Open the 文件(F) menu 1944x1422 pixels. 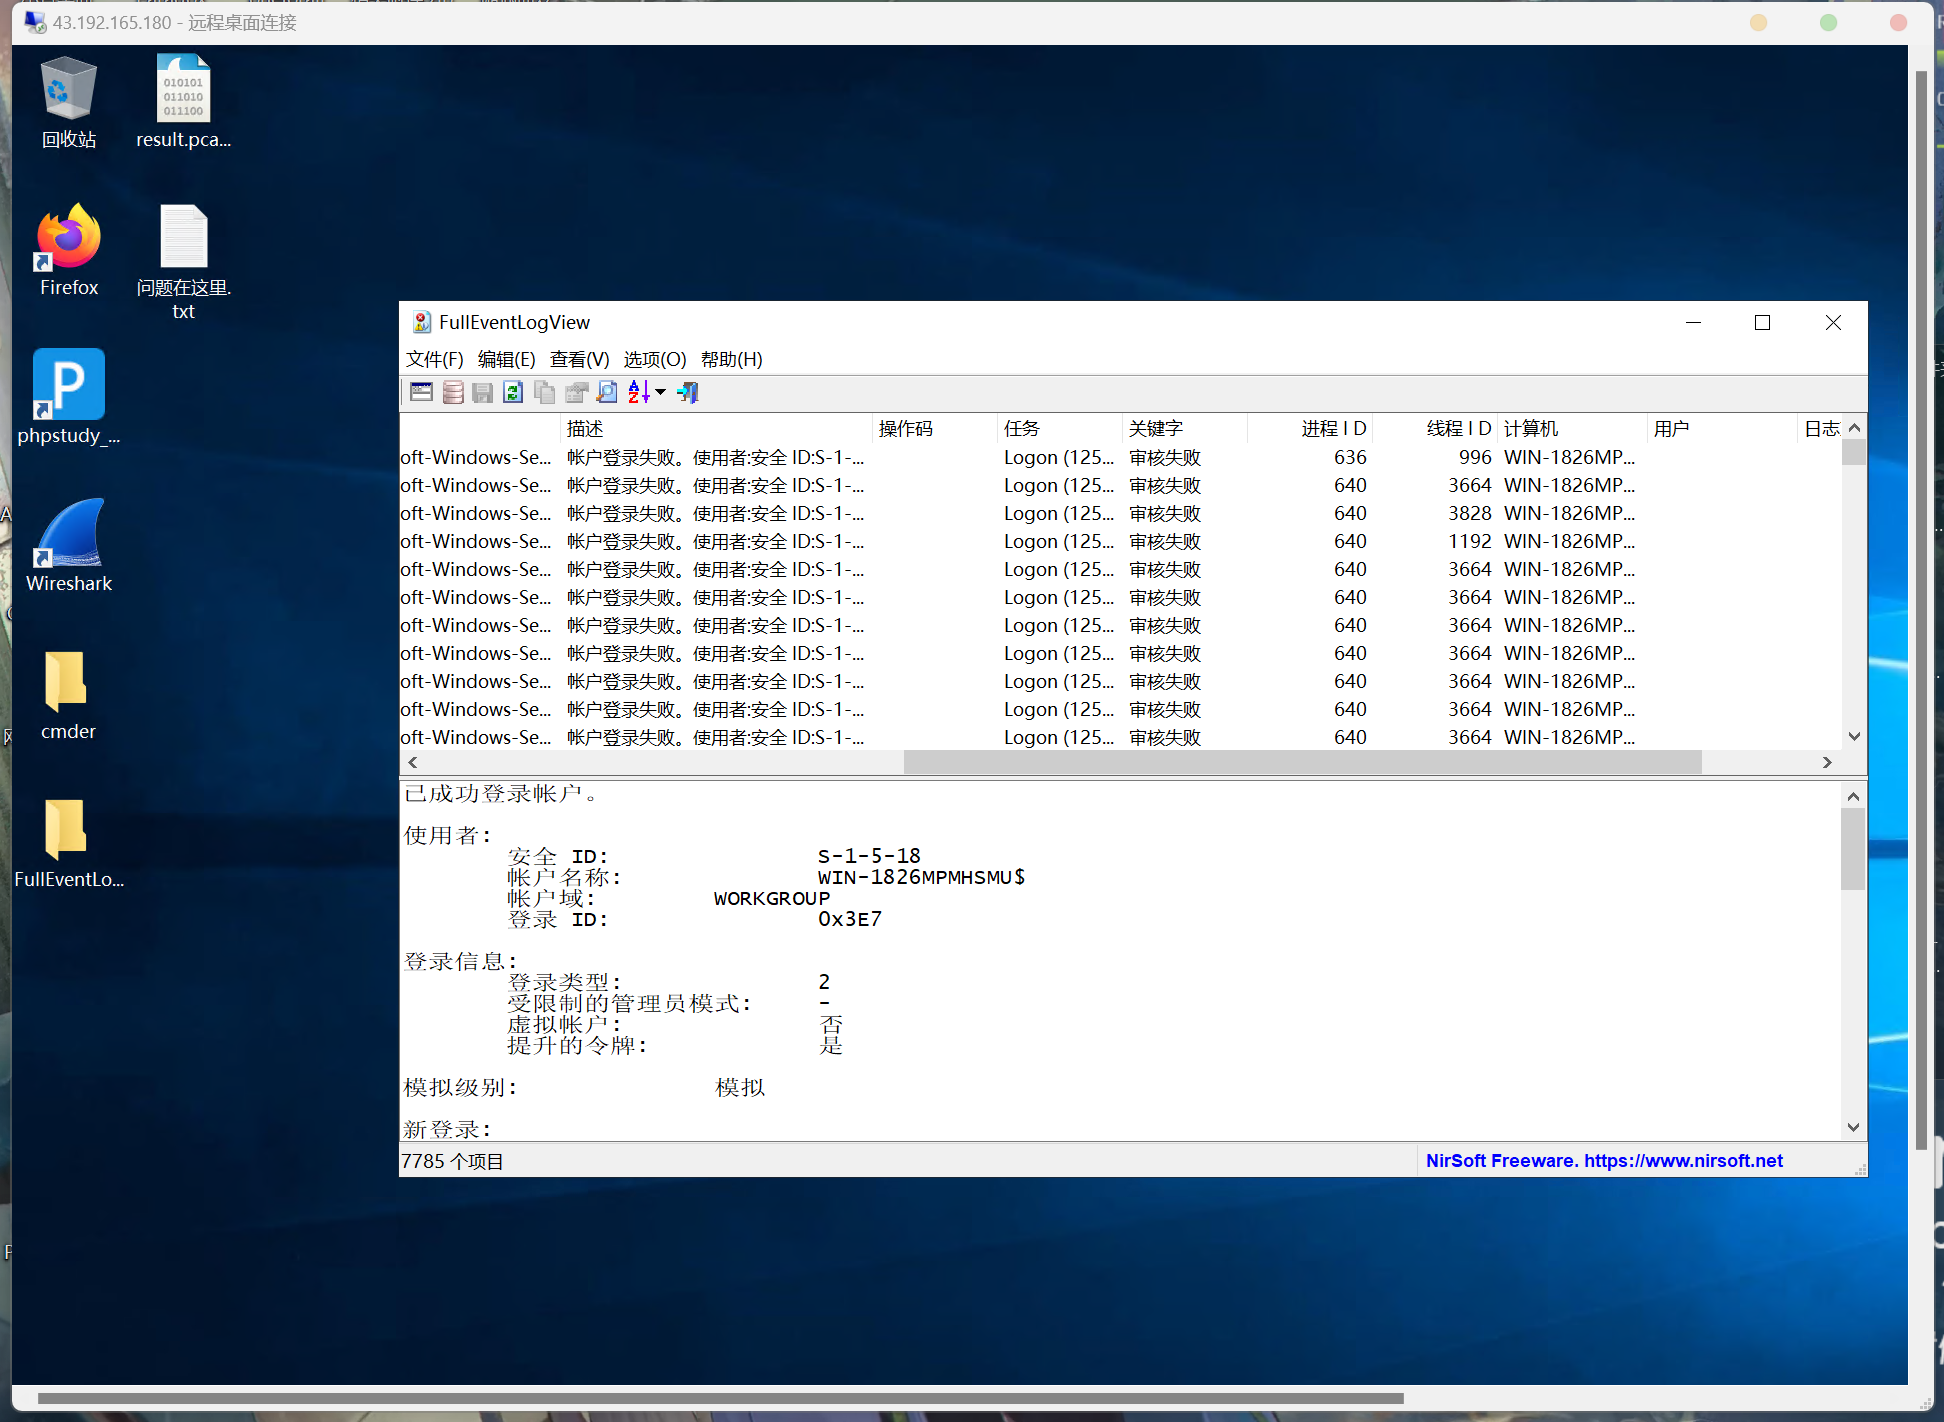pyautogui.click(x=434, y=359)
